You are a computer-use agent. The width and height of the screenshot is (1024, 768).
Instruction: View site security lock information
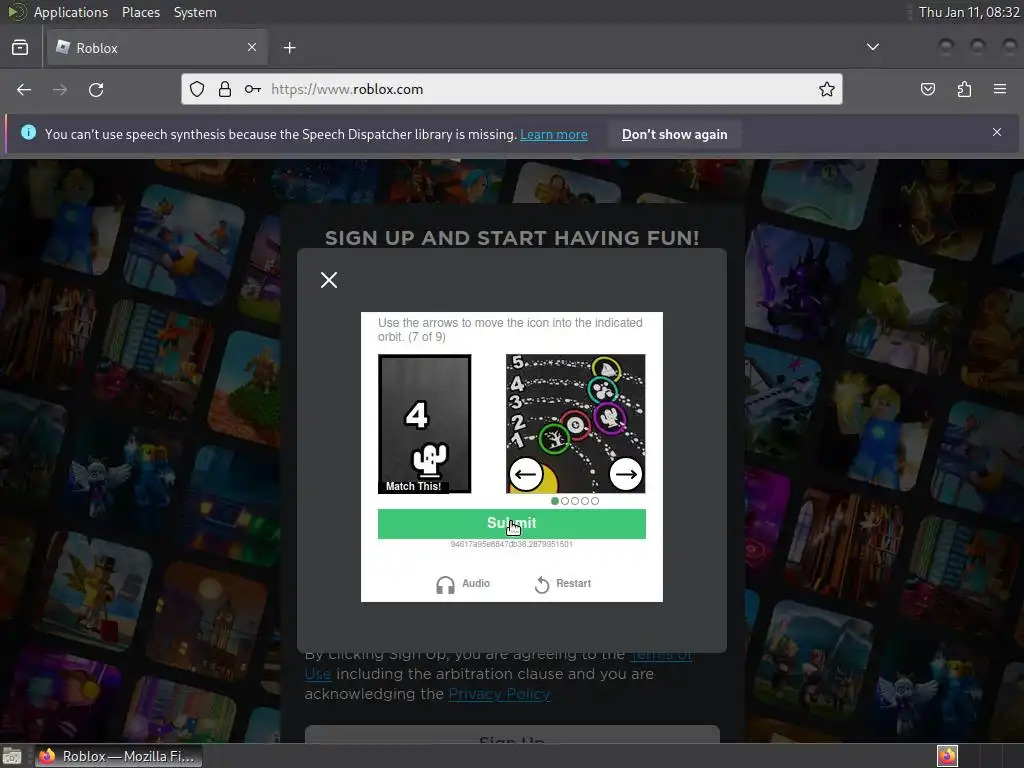point(225,89)
